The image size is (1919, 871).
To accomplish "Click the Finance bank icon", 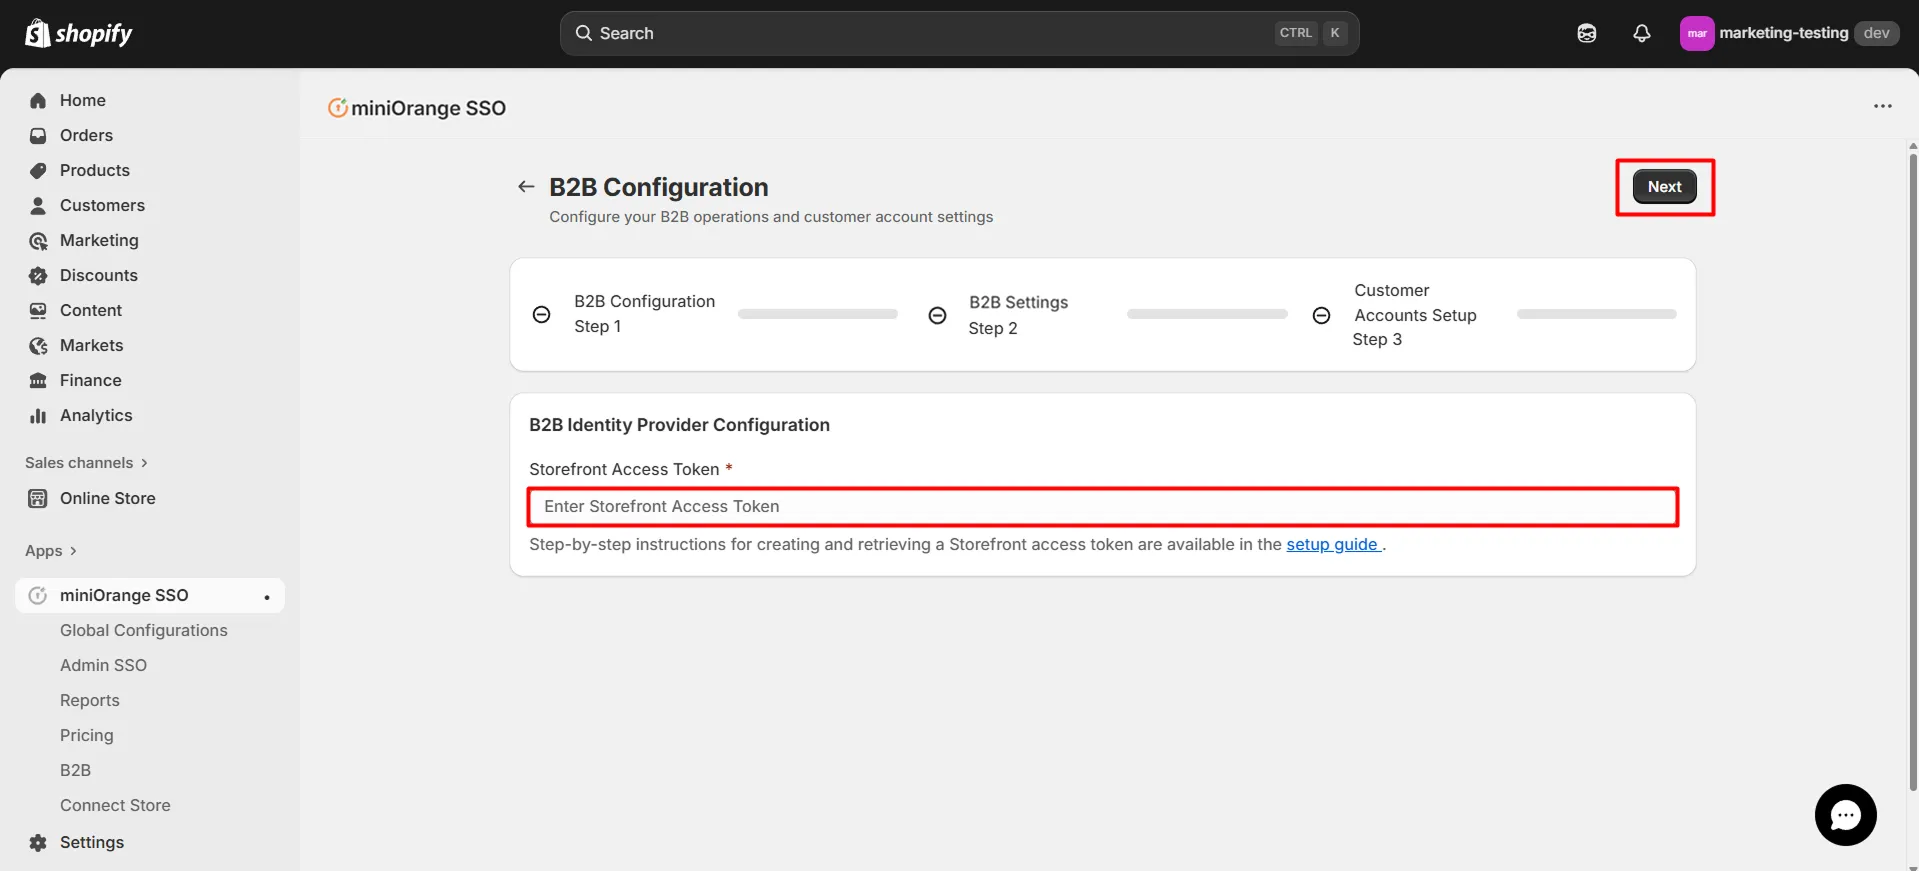I will 38,380.
